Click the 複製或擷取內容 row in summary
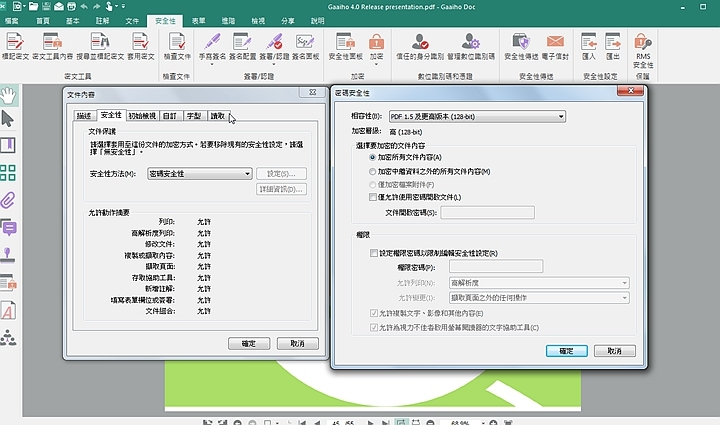The width and height of the screenshot is (720, 425). 168,255
